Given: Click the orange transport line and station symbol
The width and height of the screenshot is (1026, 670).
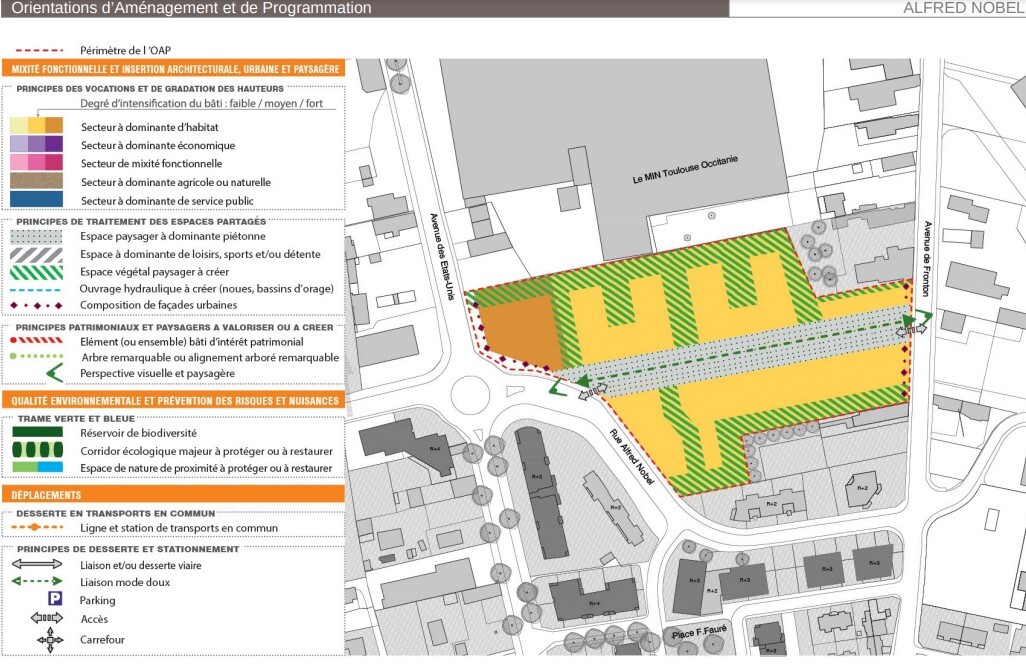Looking at the screenshot, I should 37,527.
